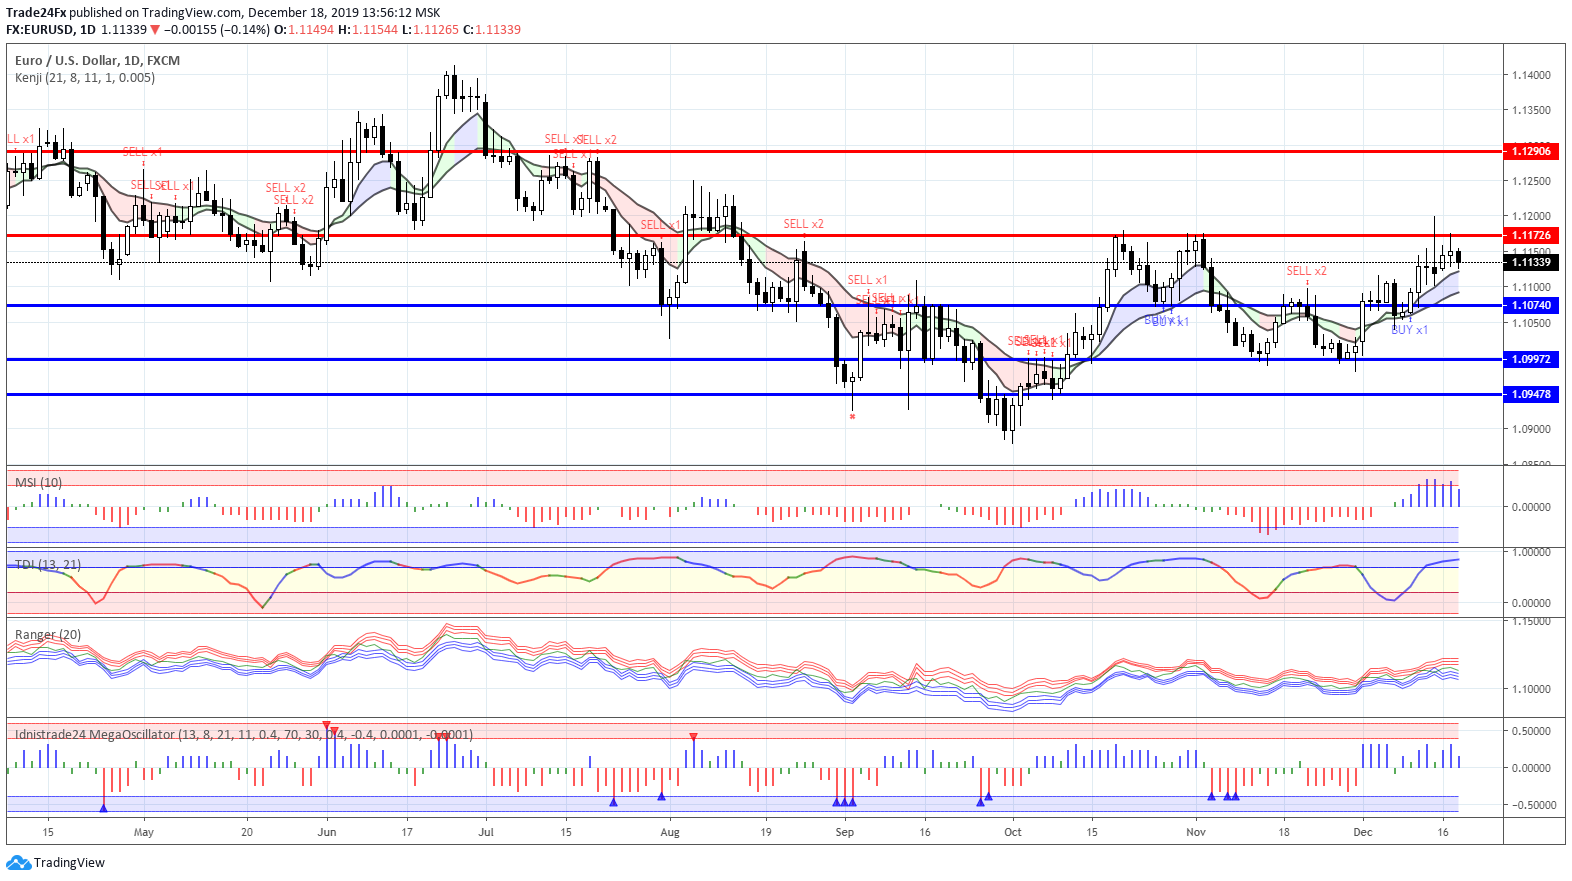Click the May date label on time axis

pos(144,832)
